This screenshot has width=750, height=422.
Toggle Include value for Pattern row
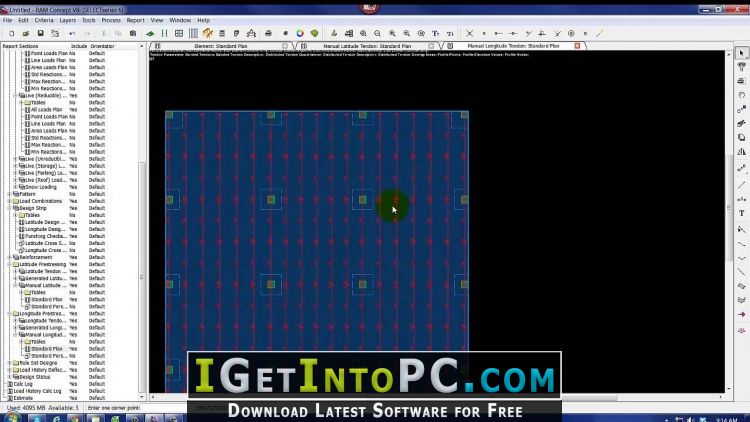72,194
